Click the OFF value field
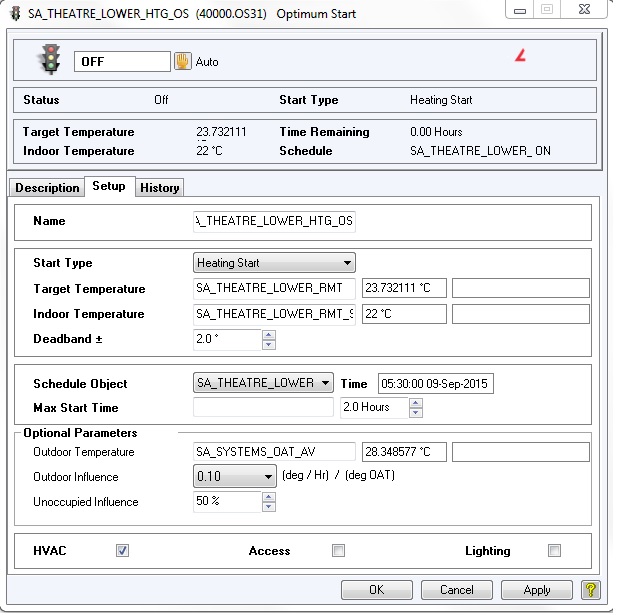 (122, 62)
